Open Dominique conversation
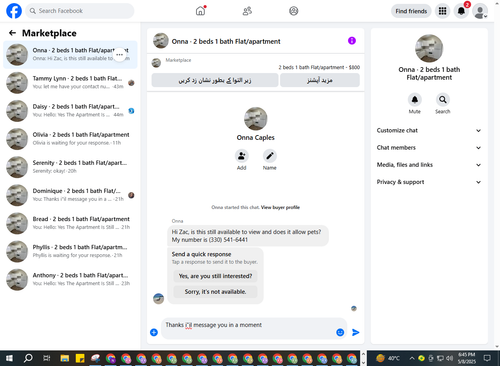Screen dimensions: 500x366 pos(70,195)
